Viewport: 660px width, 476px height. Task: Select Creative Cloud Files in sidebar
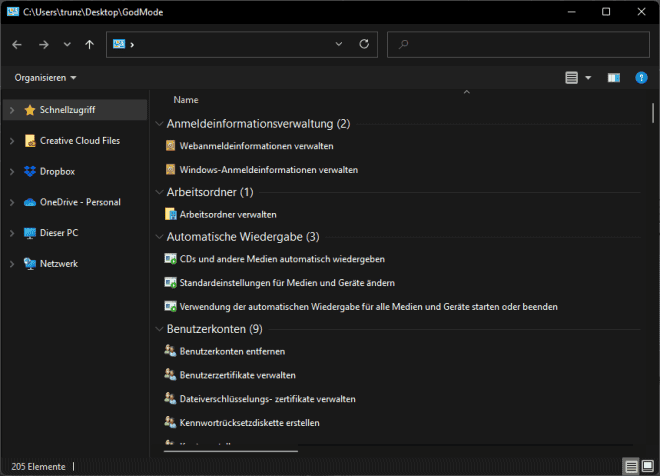click(79, 141)
